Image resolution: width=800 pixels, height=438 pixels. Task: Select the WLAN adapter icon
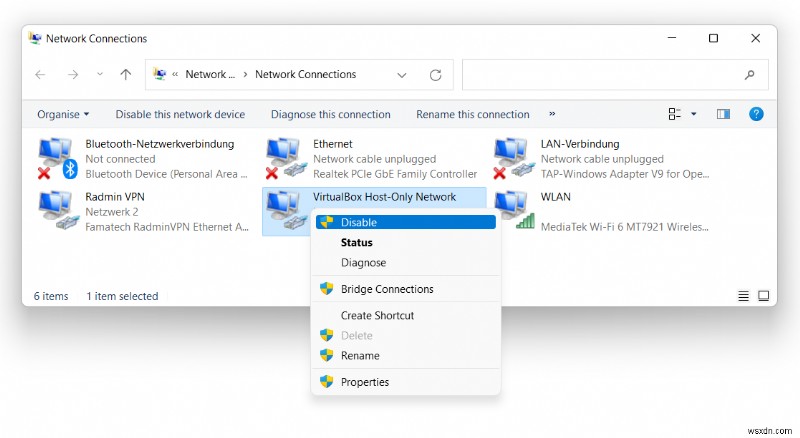(x=514, y=210)
